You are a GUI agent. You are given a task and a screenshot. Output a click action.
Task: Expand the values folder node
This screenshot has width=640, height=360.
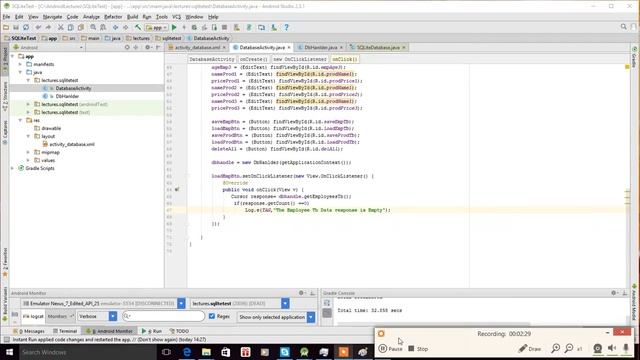[x=28, y=160]
